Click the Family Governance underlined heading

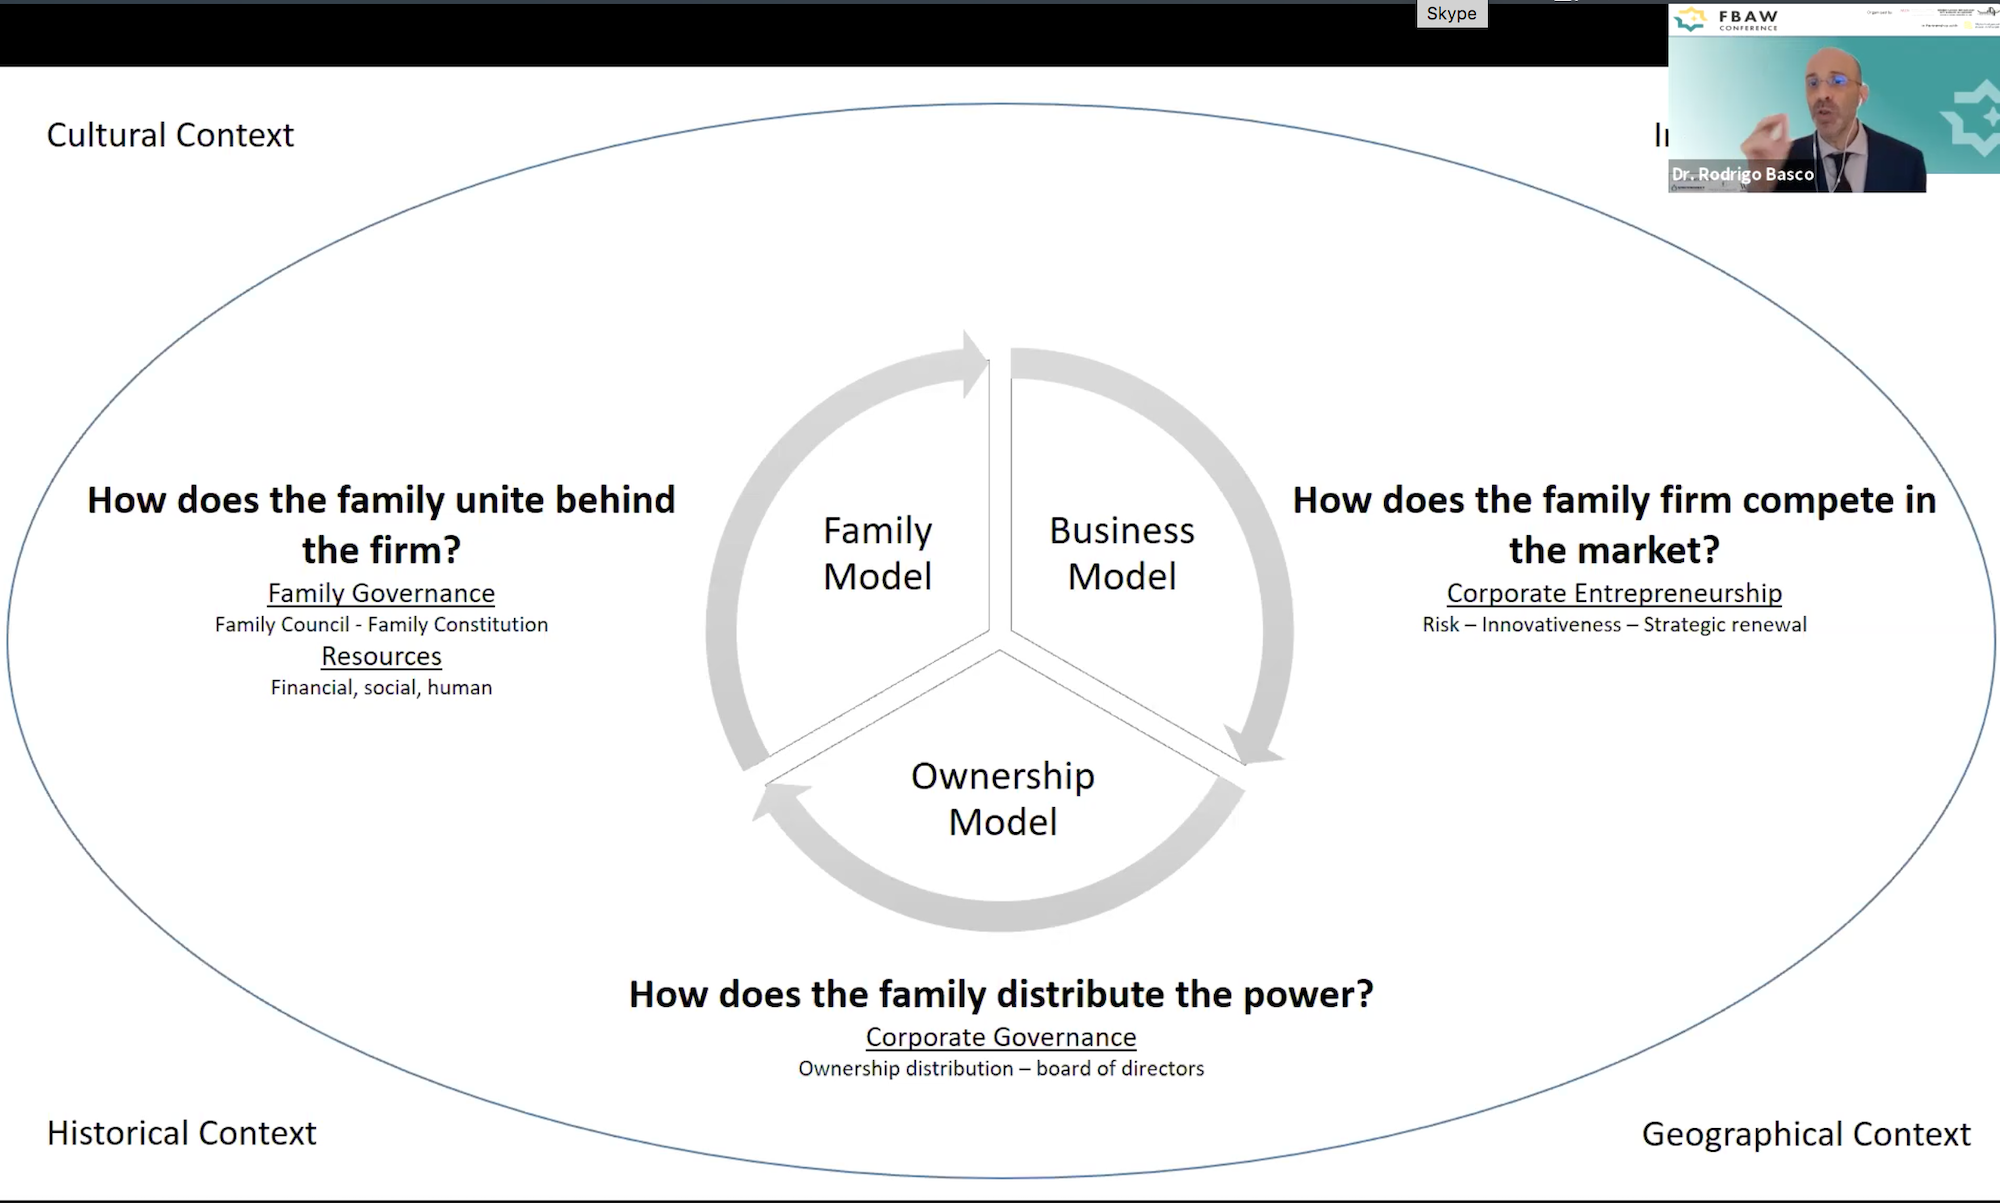pyautogui.click(x=381, y=593)
